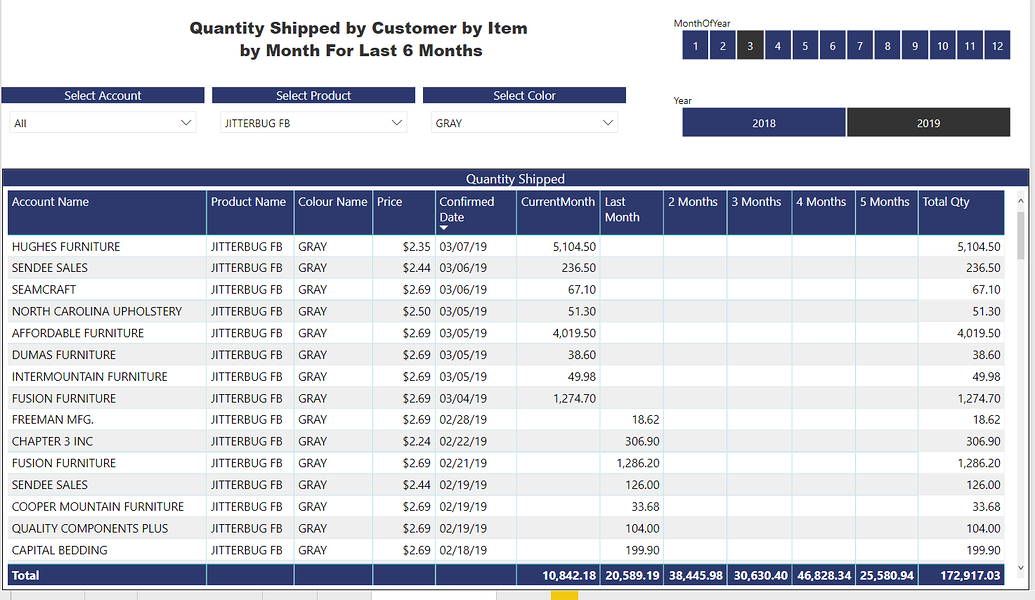1035x600 pixels.
Task: Toggle the 2018 year selection
Action: 763,122
